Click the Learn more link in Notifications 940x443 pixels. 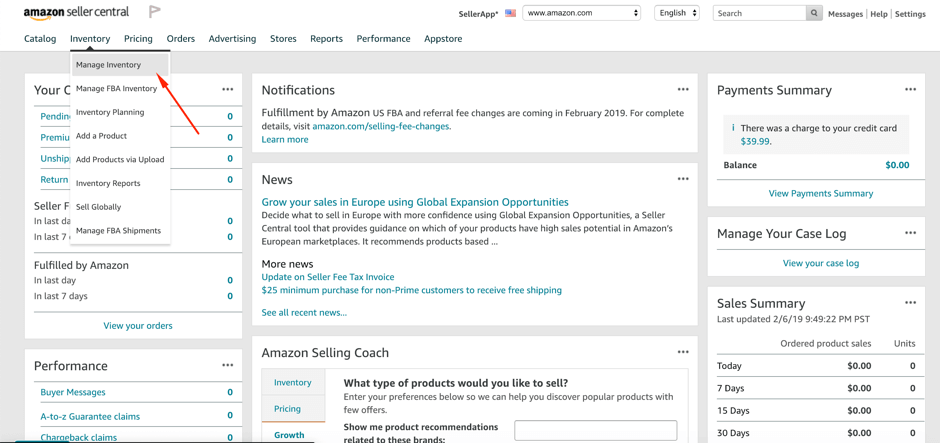coord(285,140)
